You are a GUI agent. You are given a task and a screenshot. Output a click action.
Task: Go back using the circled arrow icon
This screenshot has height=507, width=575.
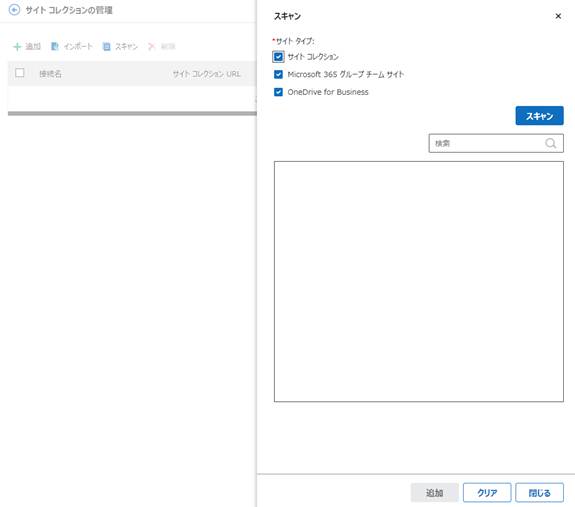(x=14, y=10)
